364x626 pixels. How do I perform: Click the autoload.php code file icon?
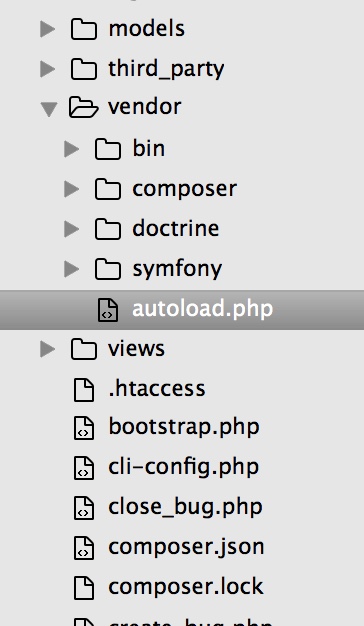(108, 310)
